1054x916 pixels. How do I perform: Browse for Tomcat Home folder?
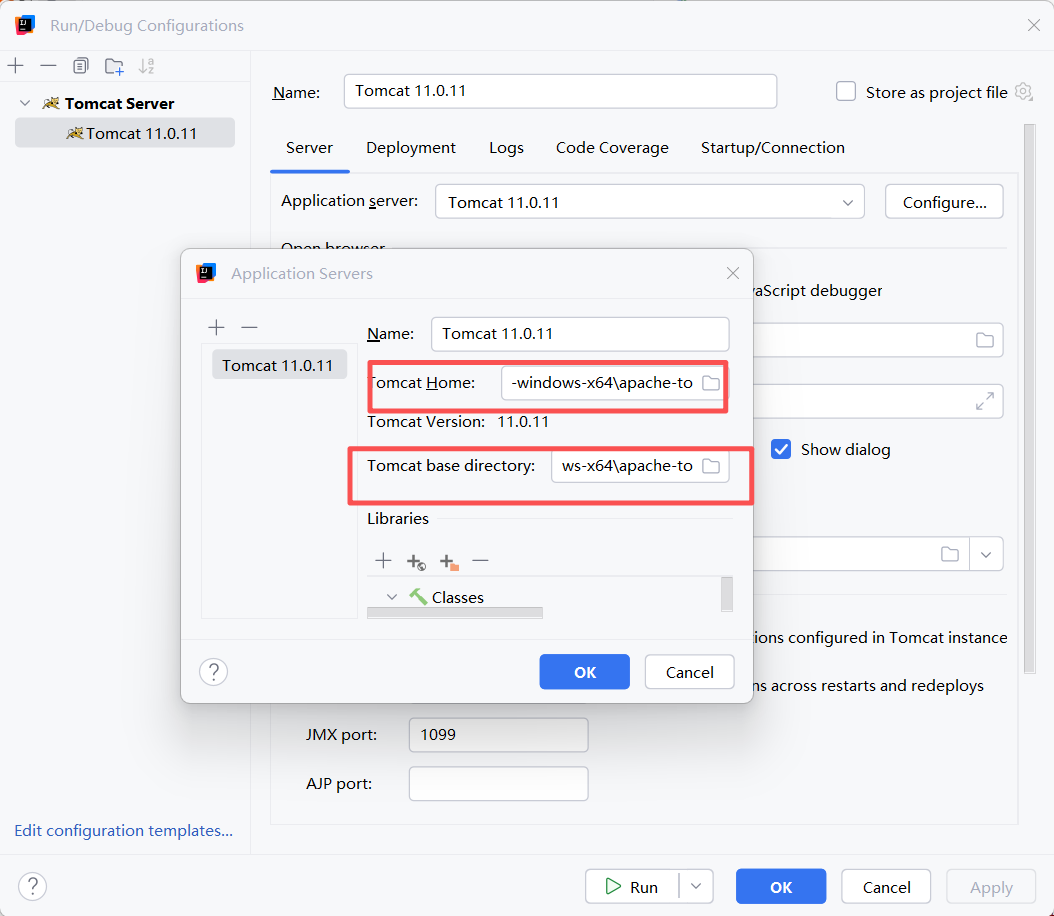[x=711, y=383]
